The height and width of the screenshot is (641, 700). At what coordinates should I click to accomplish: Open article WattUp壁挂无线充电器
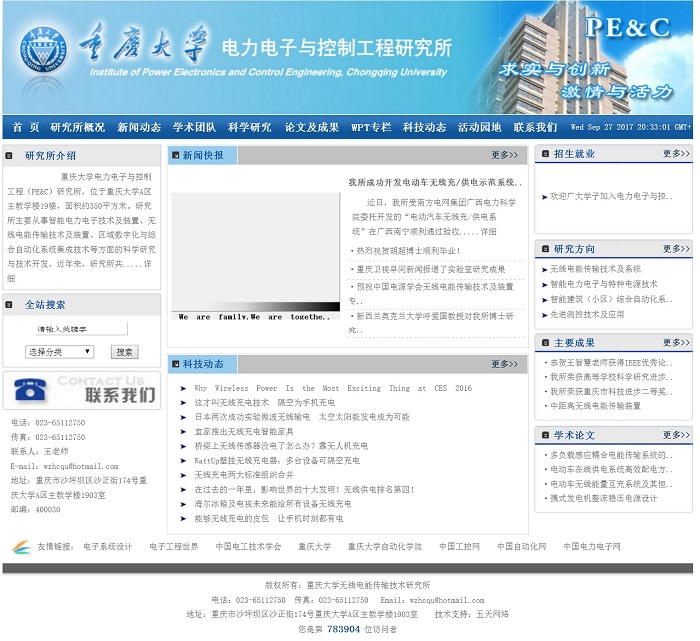click(277, 461)
